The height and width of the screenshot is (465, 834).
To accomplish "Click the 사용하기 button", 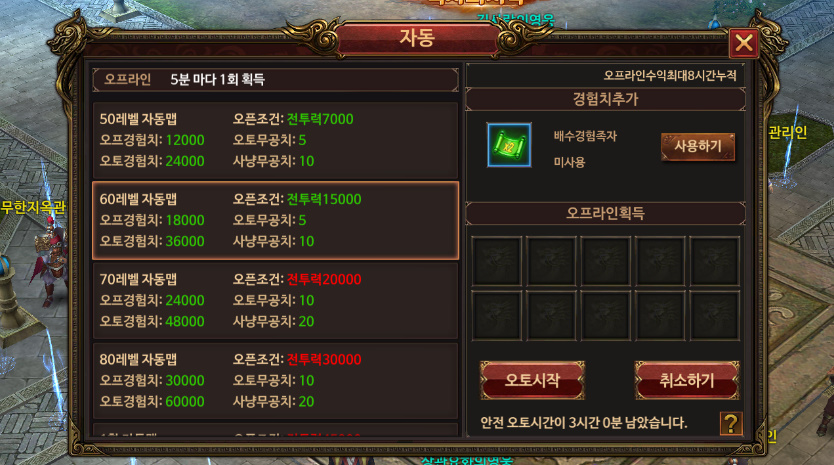I will 698,146.
